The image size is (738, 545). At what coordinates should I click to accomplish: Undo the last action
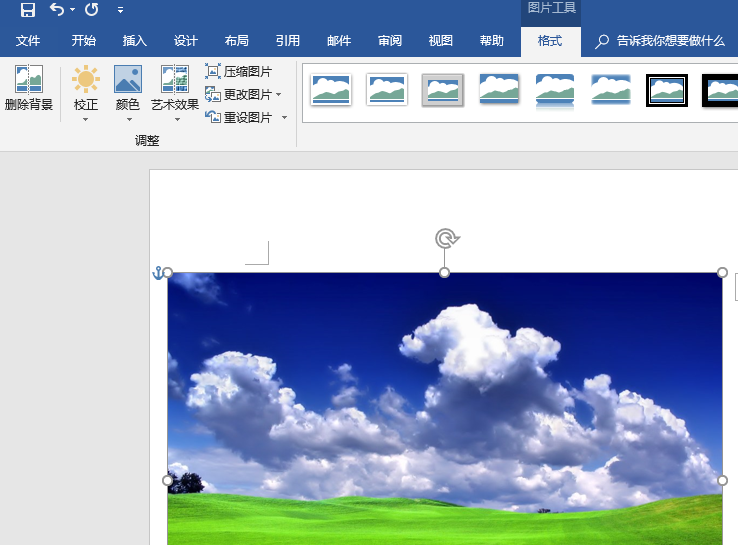coord(57,9)
